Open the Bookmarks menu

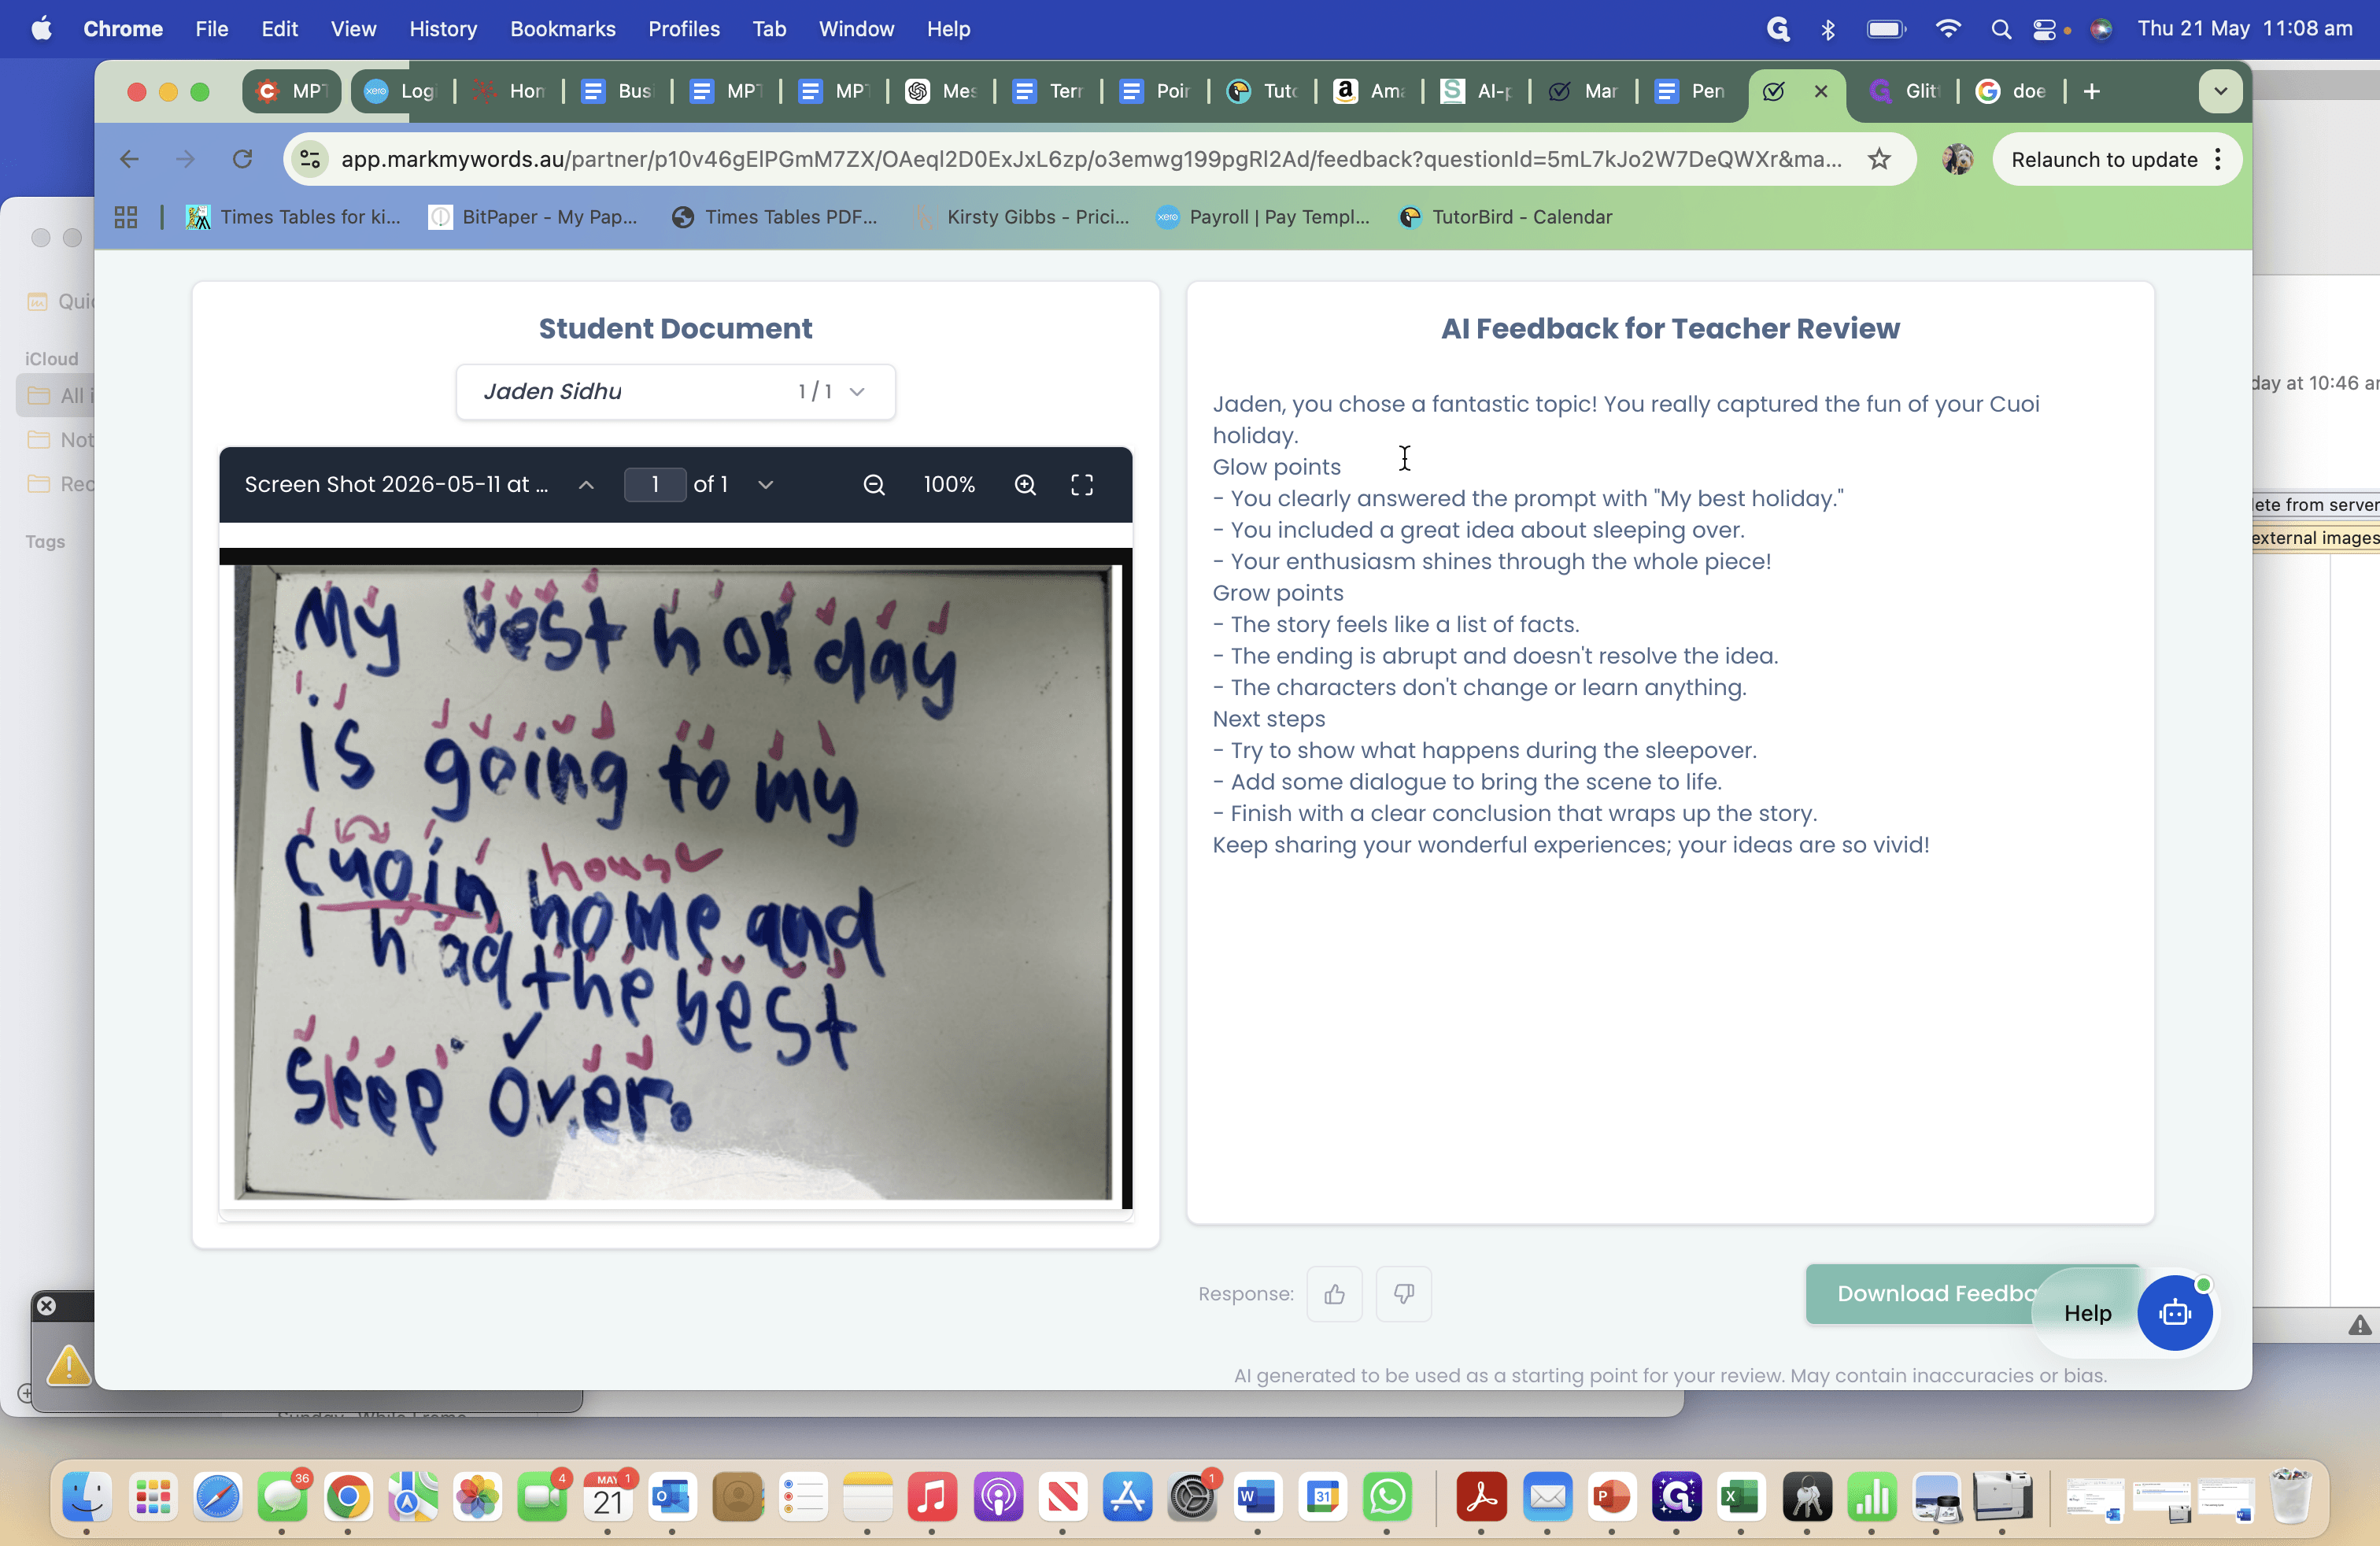[562, 29]
